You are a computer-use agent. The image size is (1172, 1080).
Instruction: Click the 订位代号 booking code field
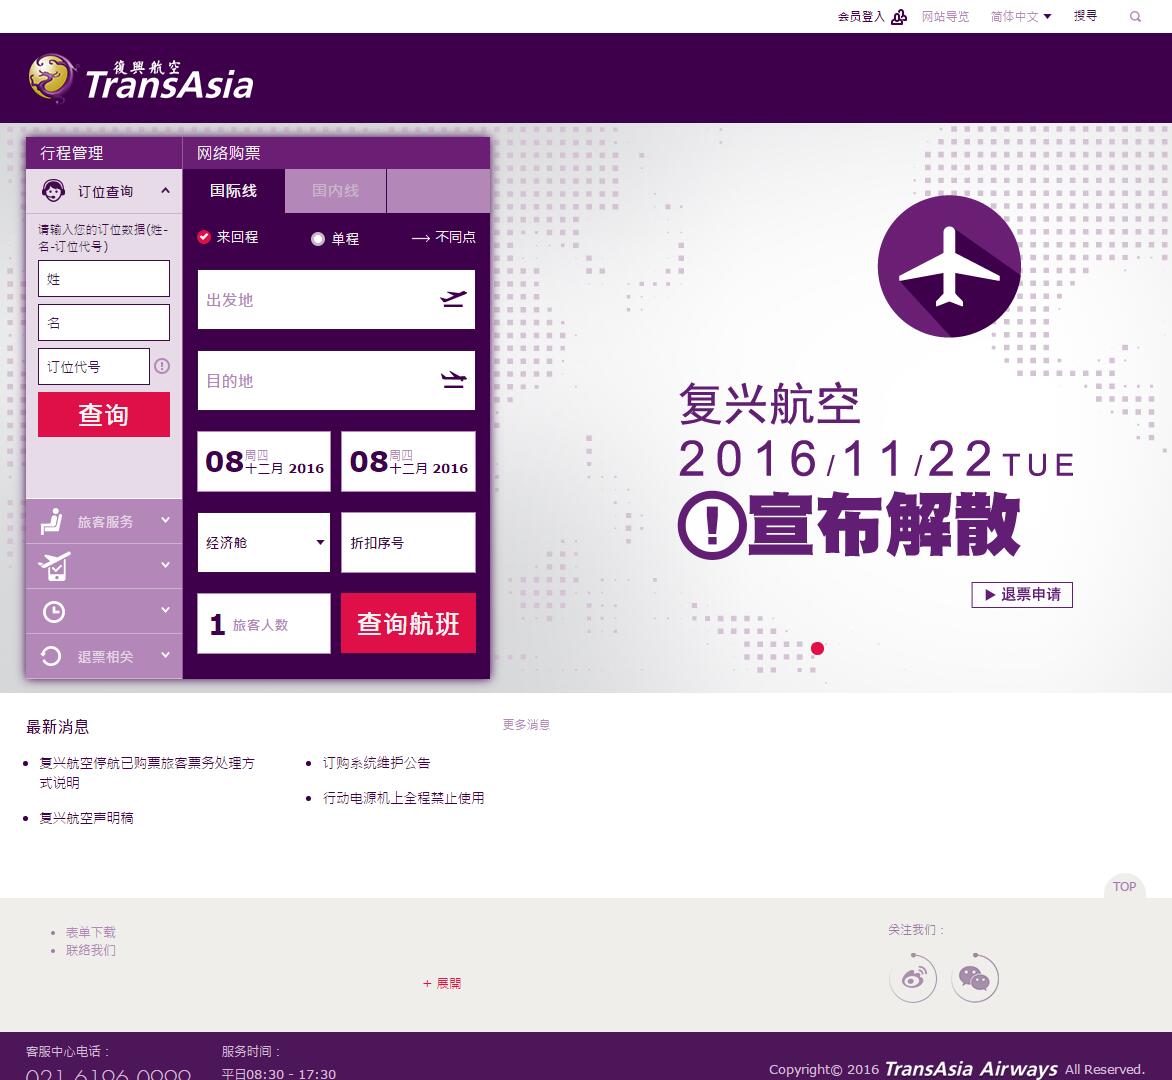tap(93, 366)
